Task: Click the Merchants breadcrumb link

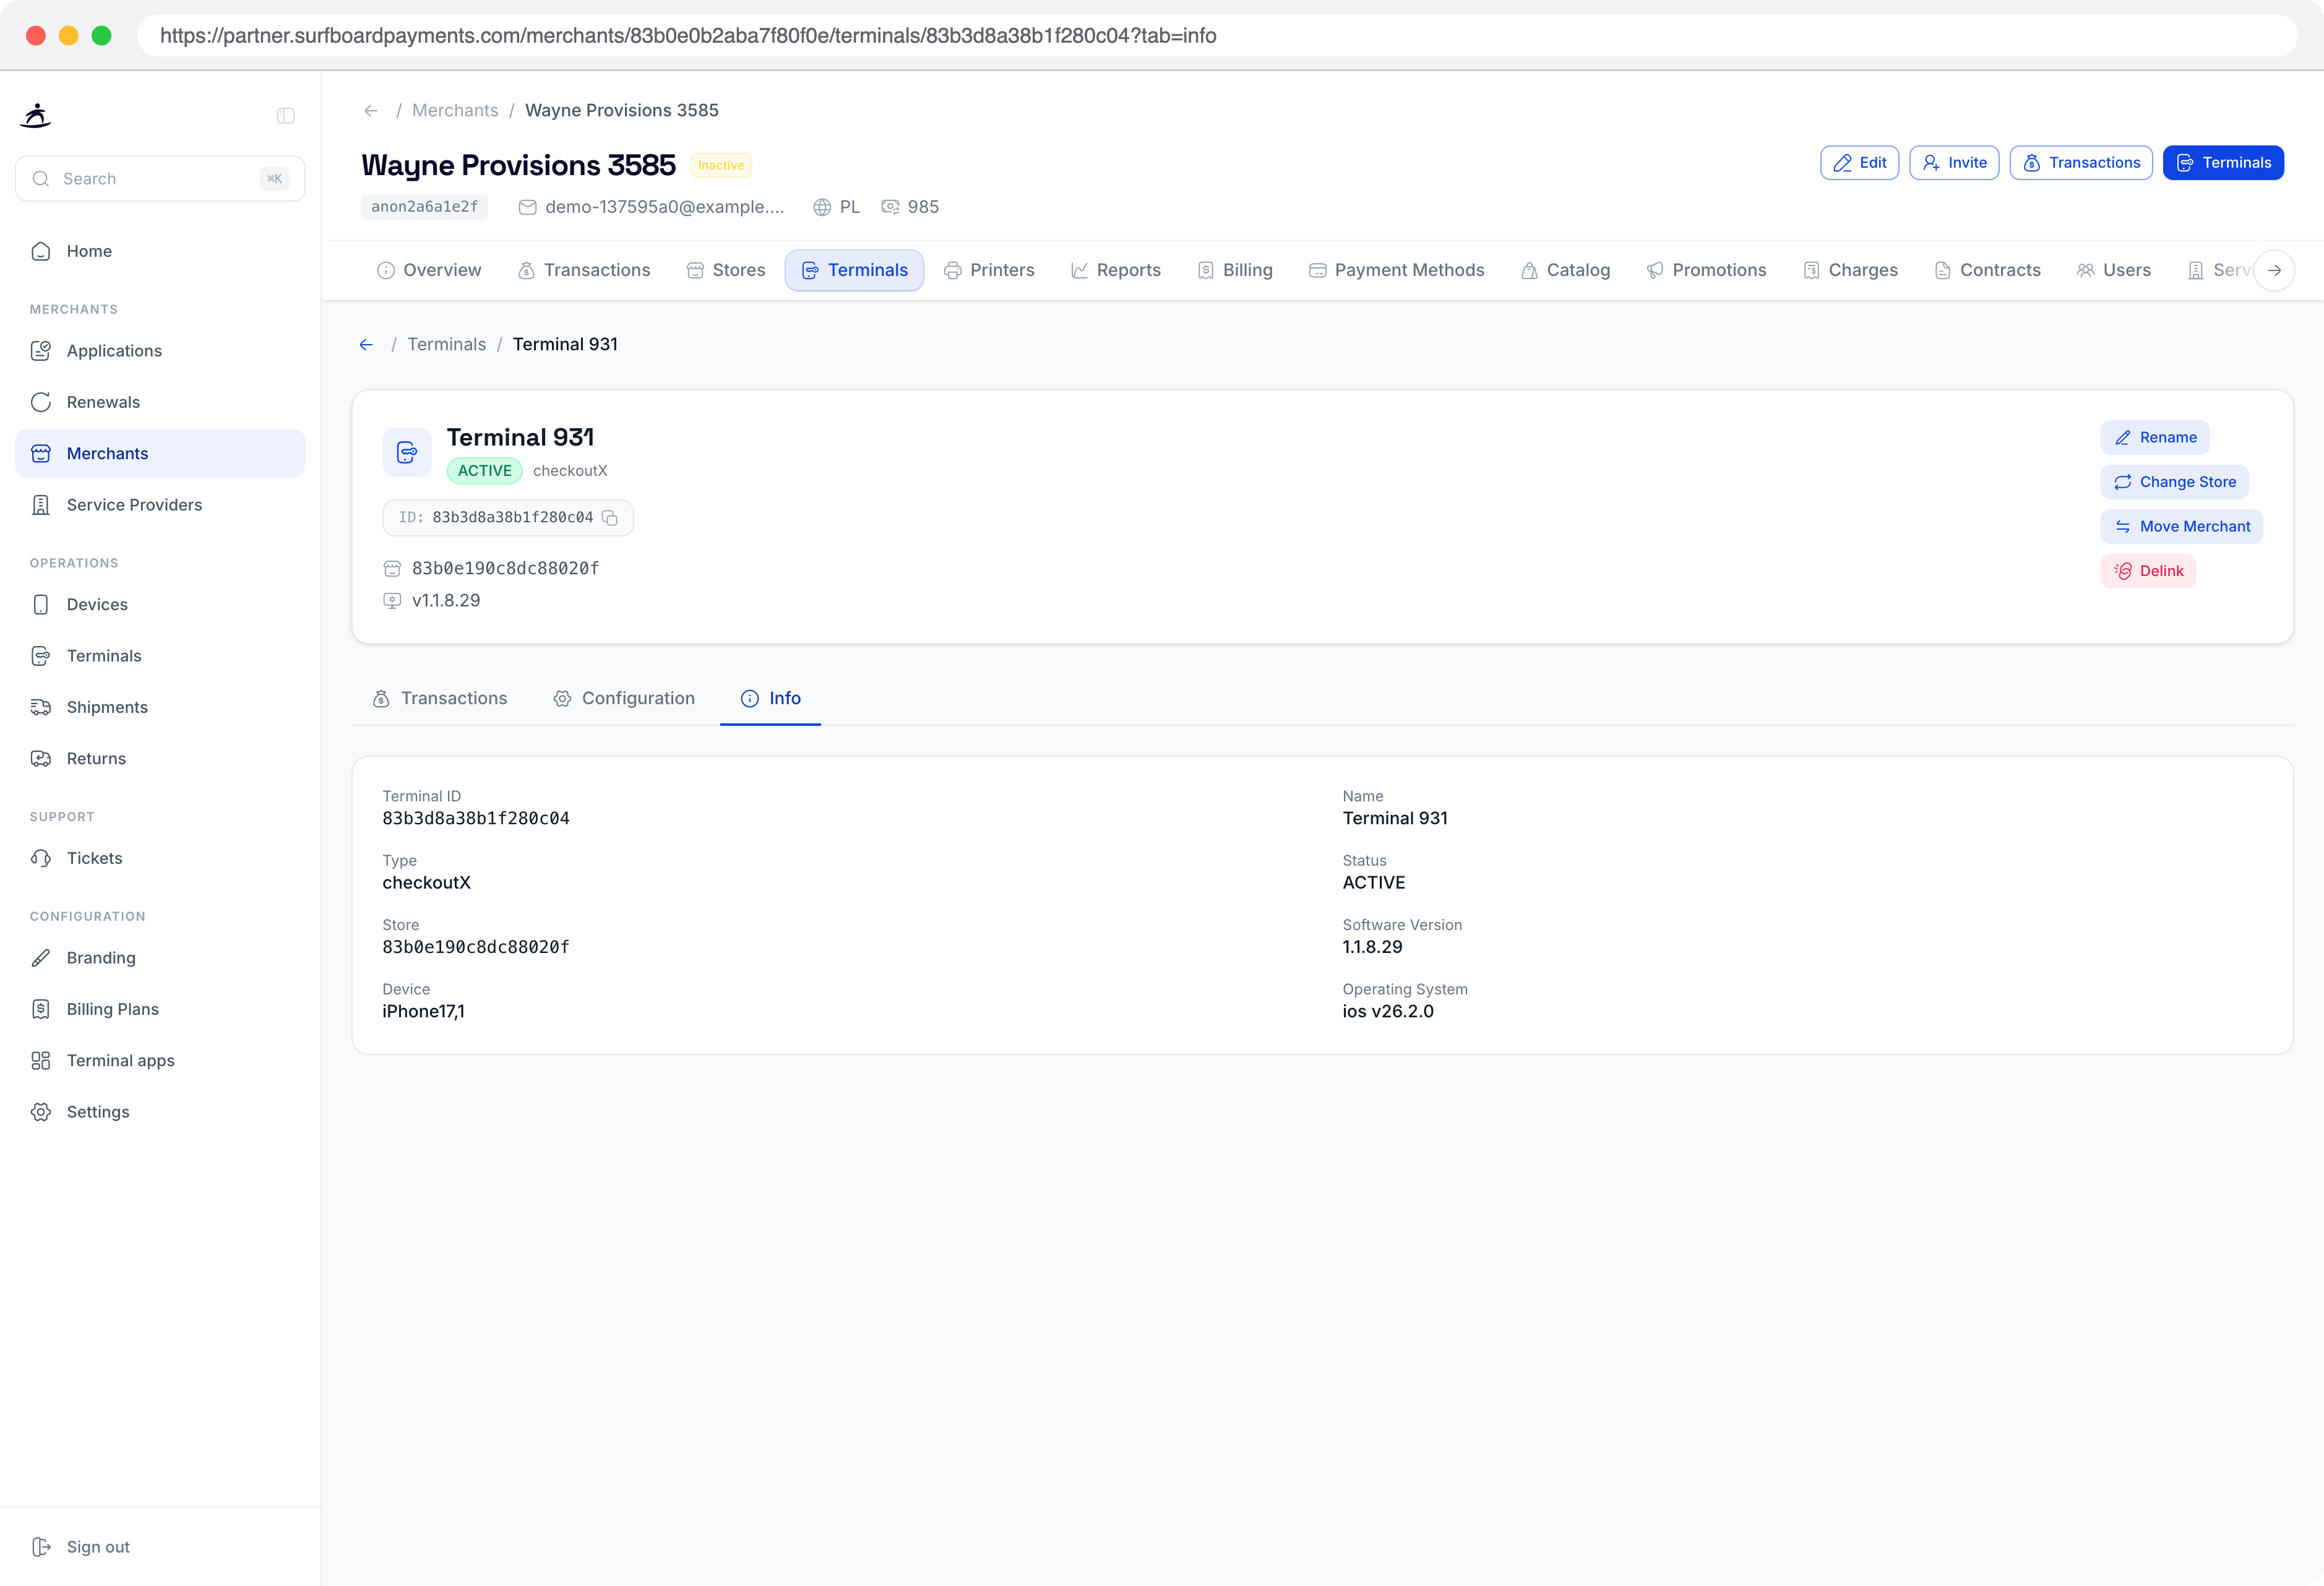Action: 455,111
